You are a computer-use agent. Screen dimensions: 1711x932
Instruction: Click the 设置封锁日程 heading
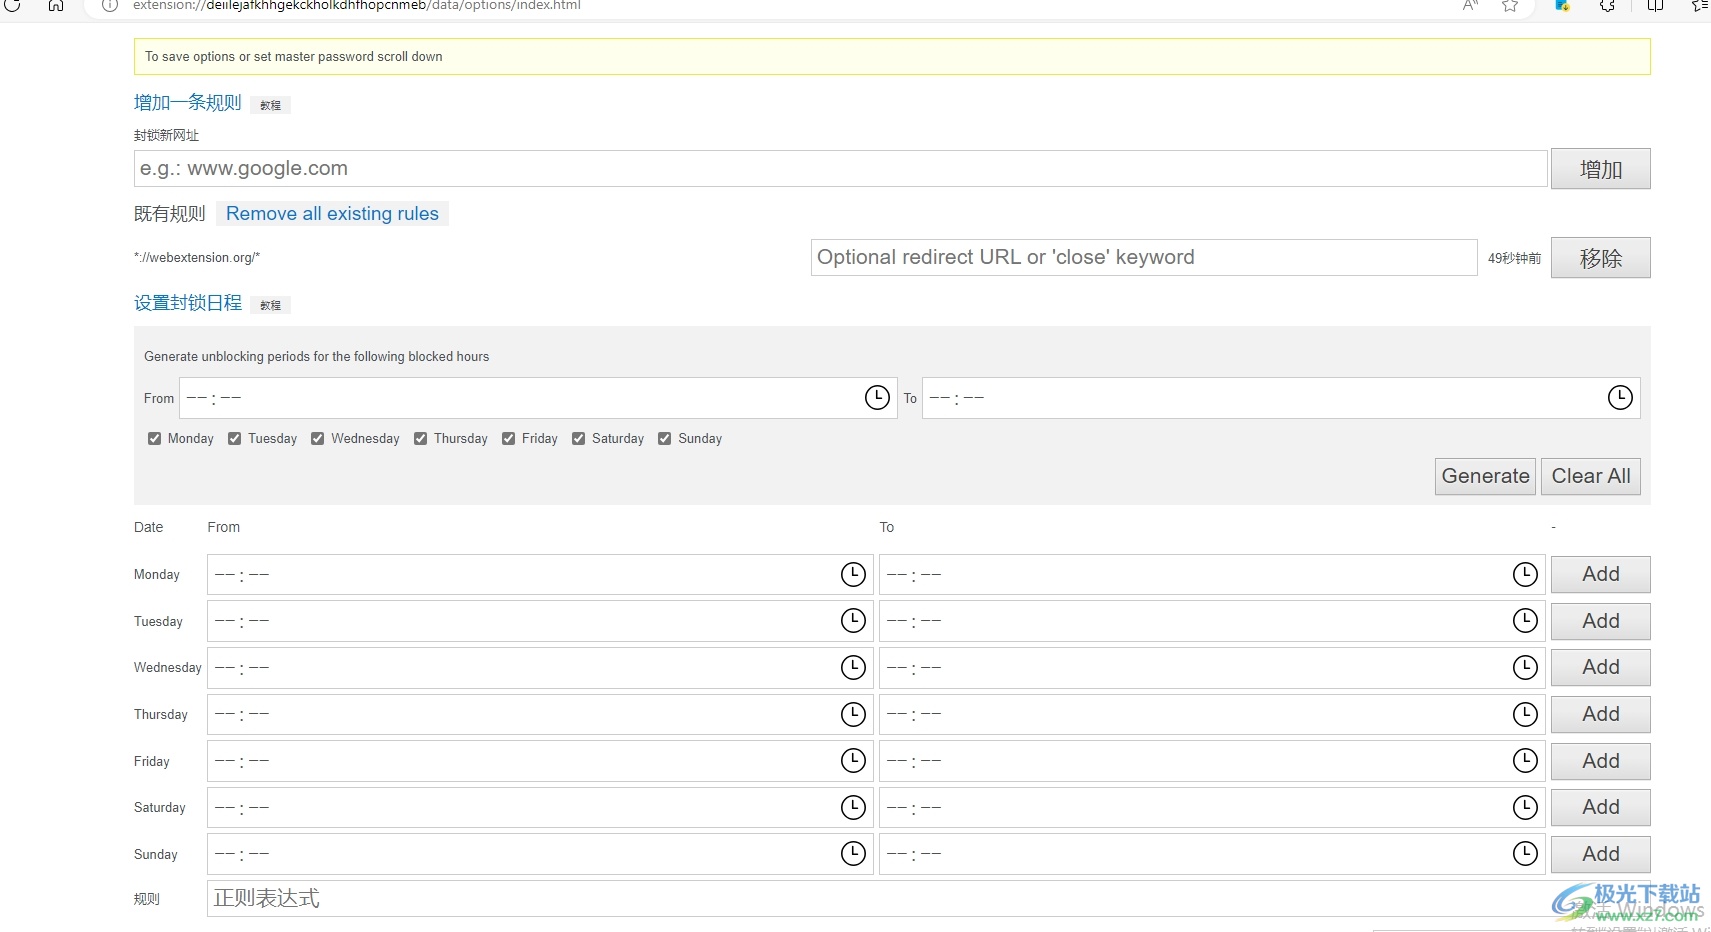(188, 303)
